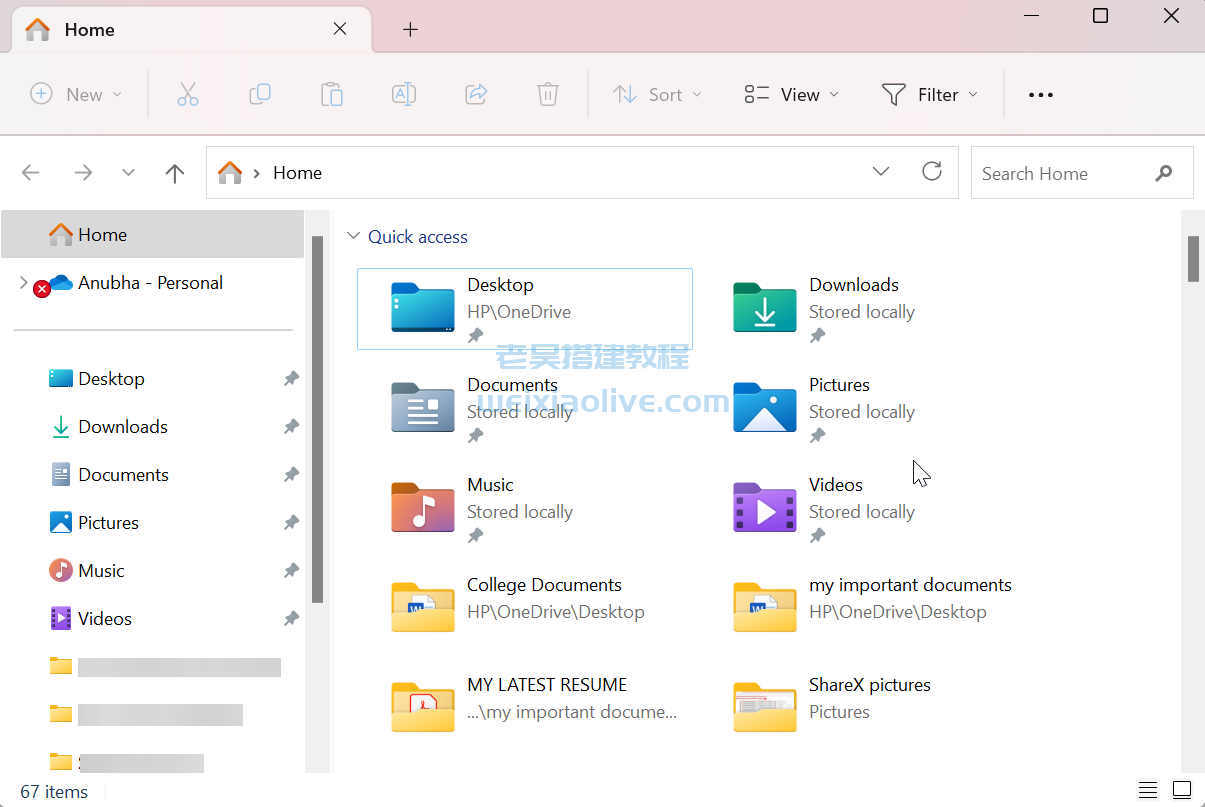This screenshot has width=1205, height=807.
Task: Click the Refresh icon beside the address bar
Action: 932,171
